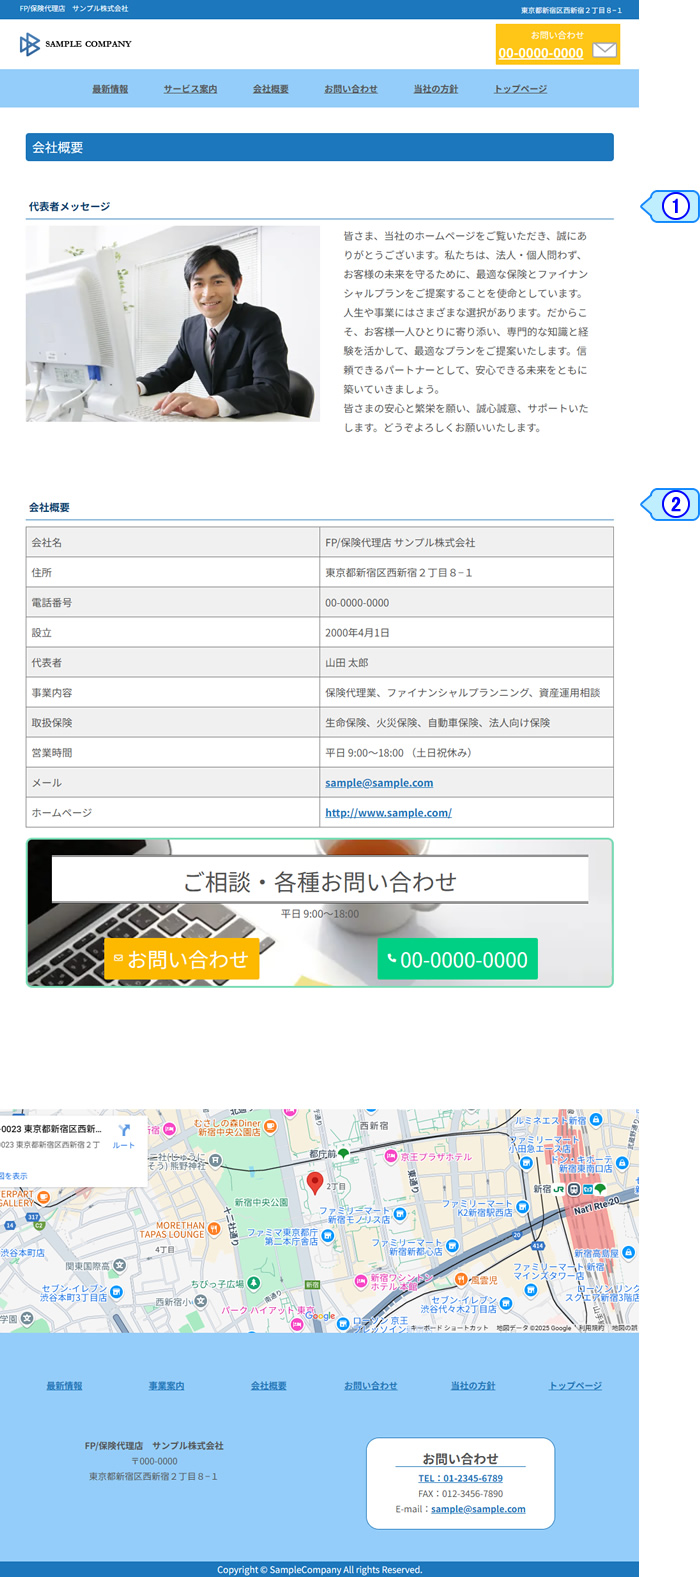
Task: Click the 山田 太郎 table cell
Action: click(x=466, y=662)
